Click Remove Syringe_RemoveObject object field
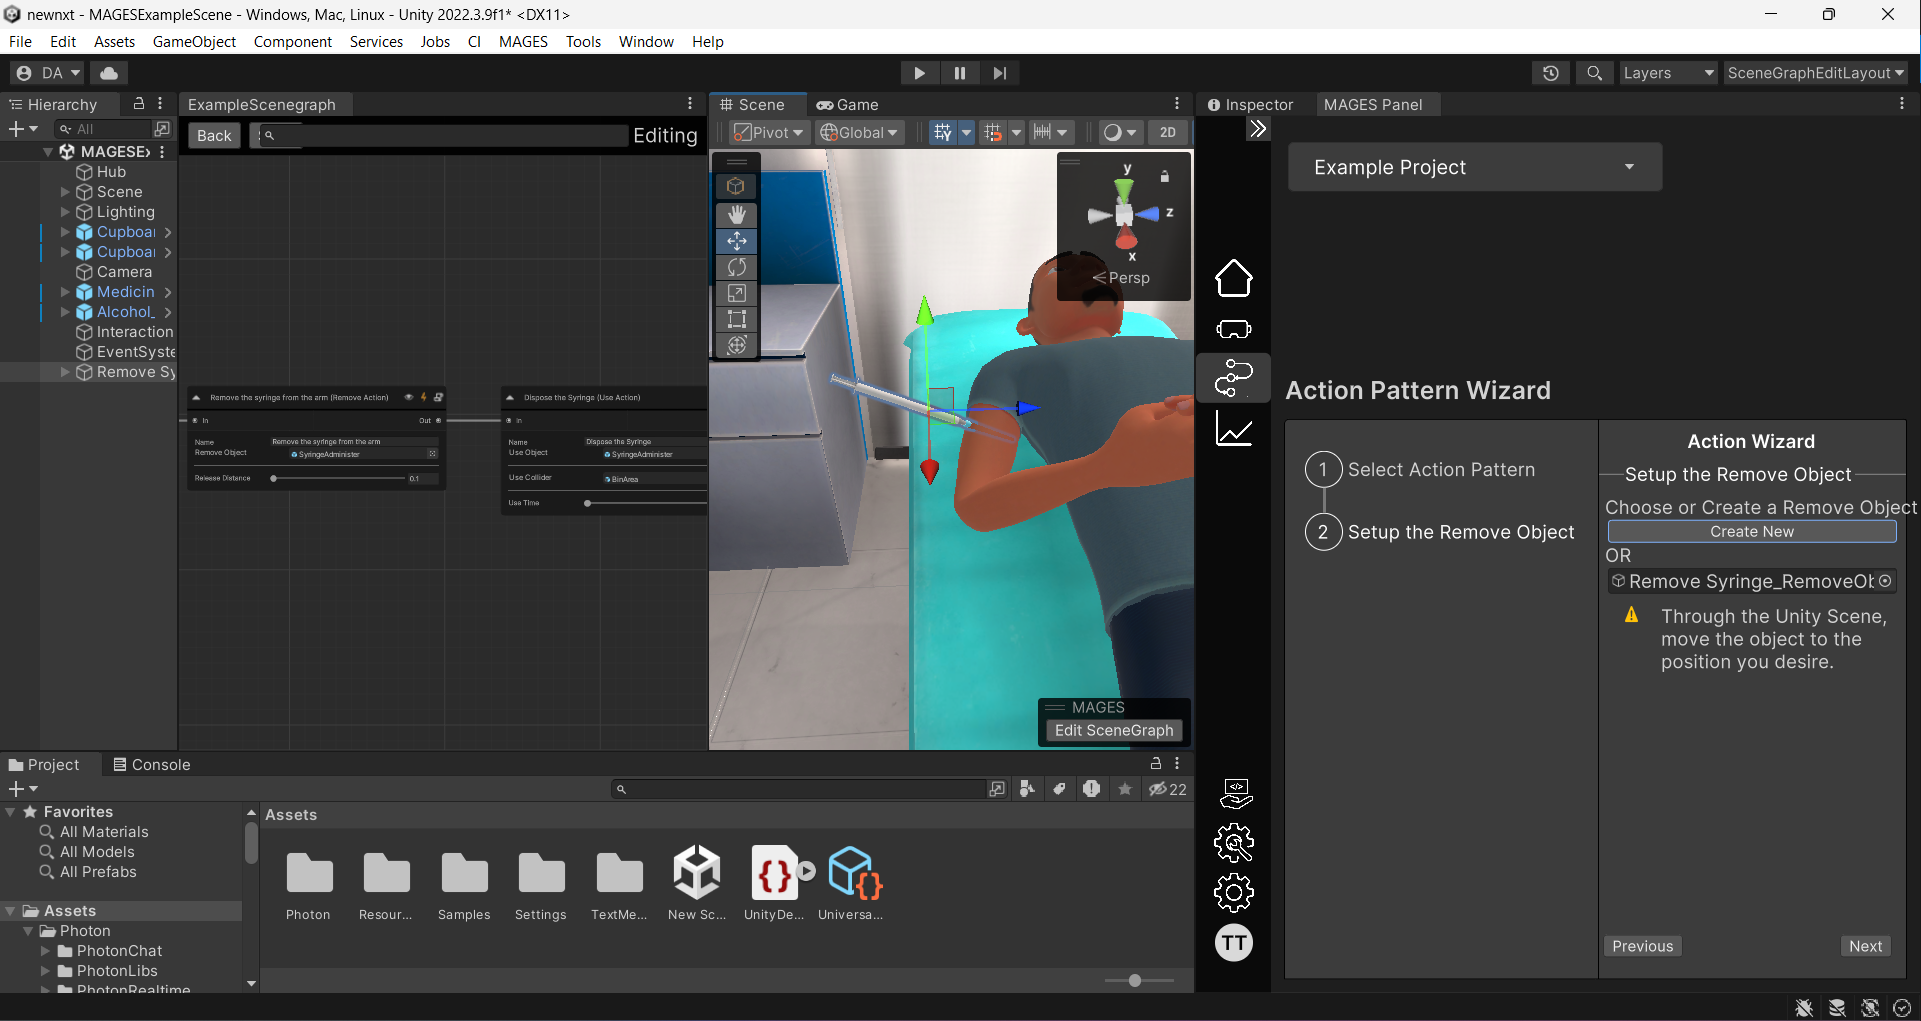The image size is (1921, 1021). [x=1751, y=581]
